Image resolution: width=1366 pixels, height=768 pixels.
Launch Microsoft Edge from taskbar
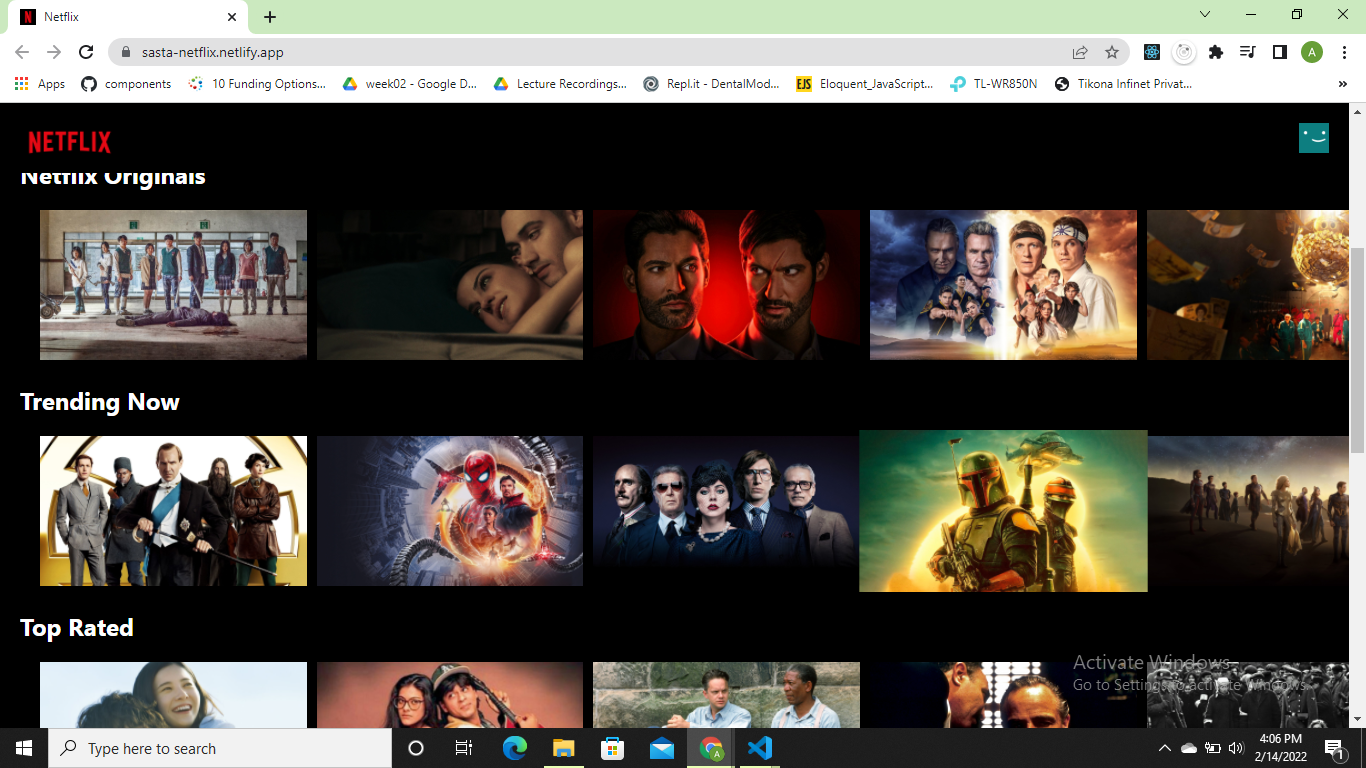pyautogui.click(x=514, y=748)
